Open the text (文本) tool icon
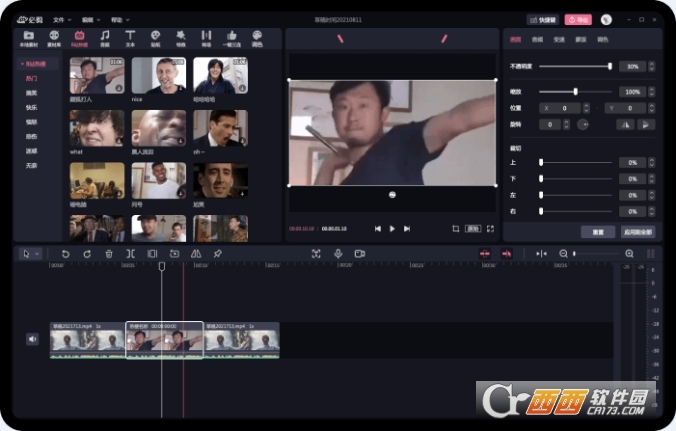This screenshot has width=676, height=431. [130, 37]
